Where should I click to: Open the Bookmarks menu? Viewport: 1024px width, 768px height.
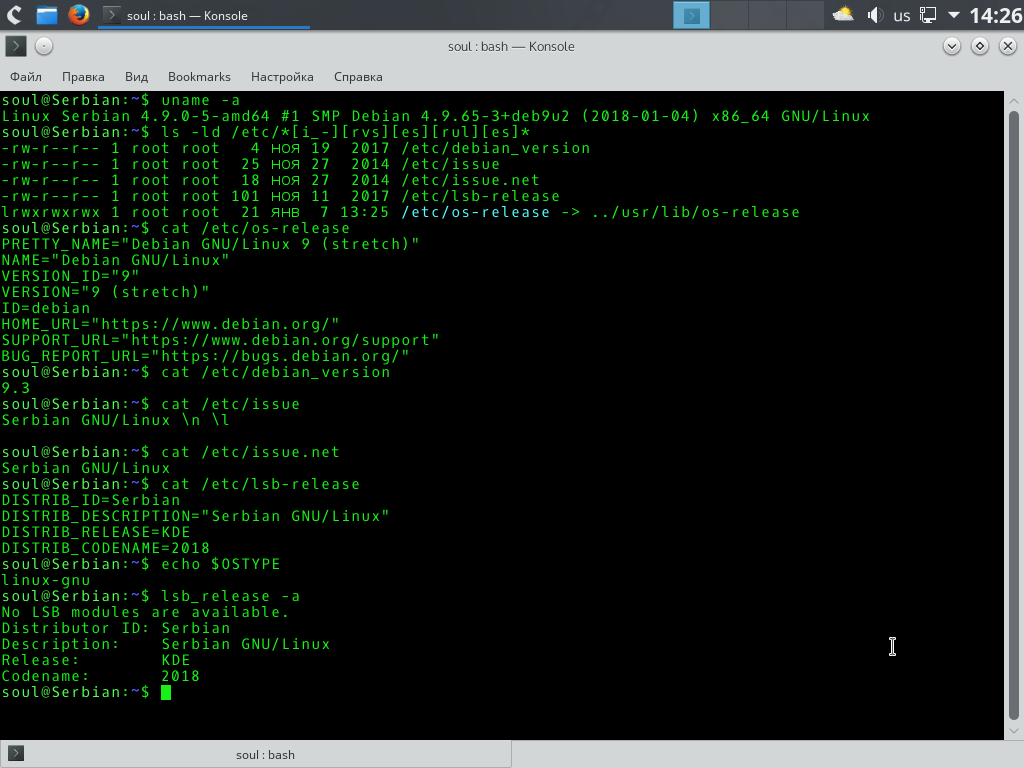click(199, 77)
